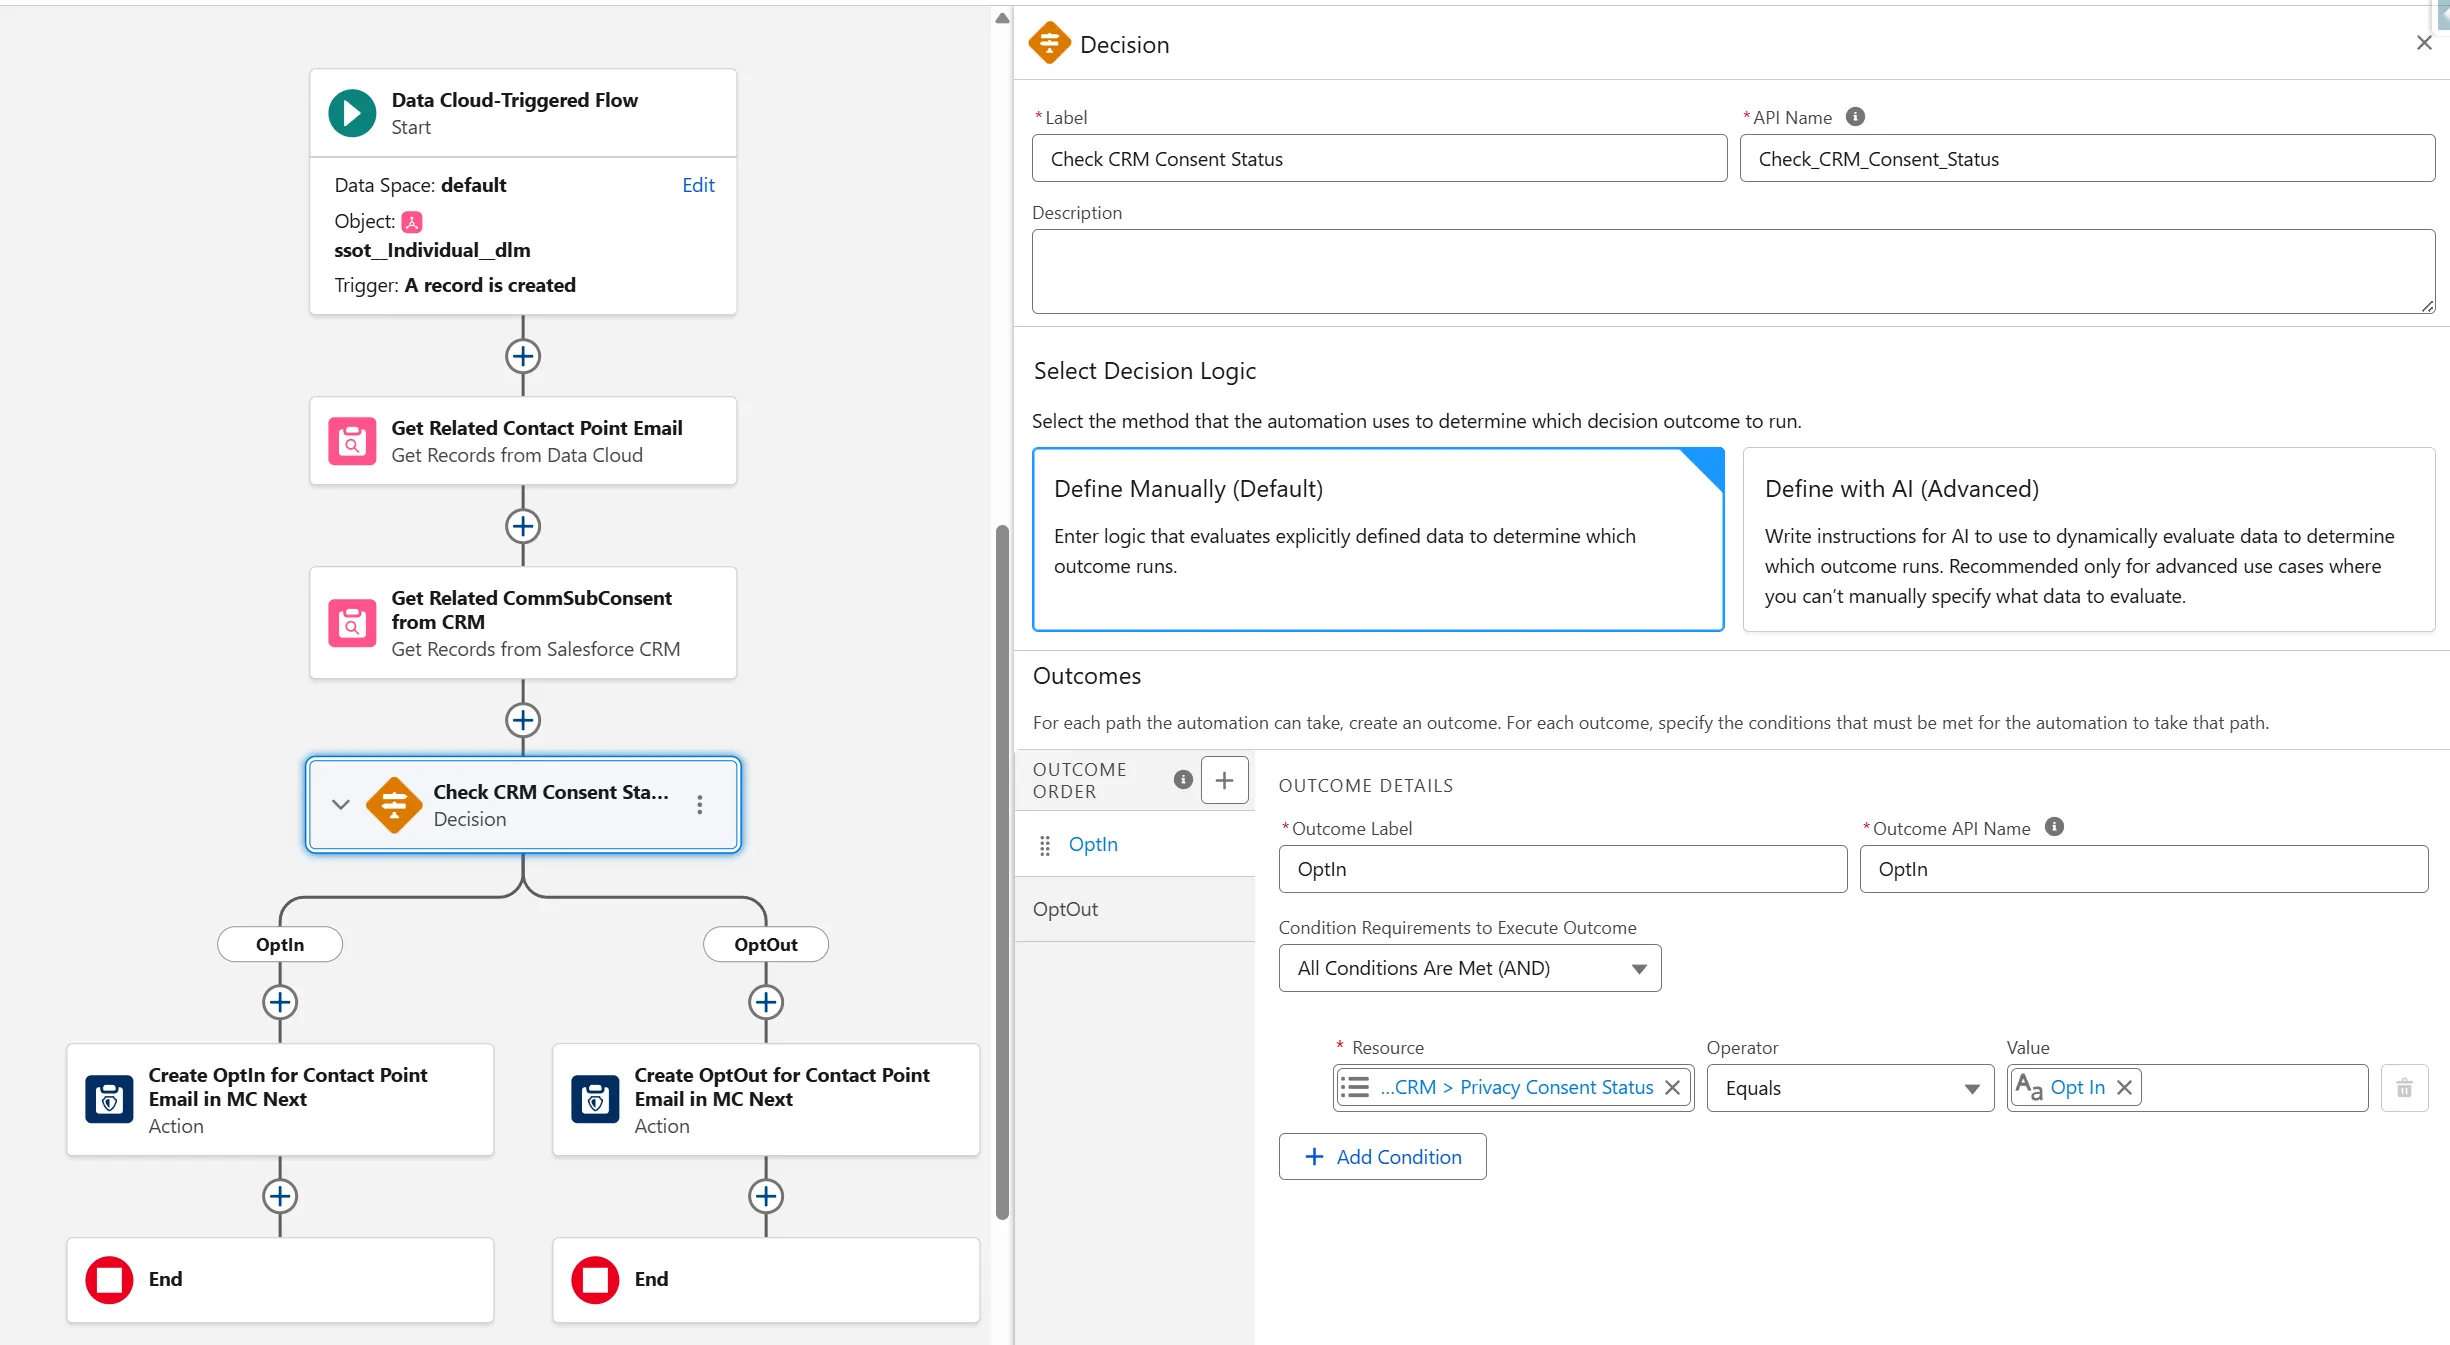Image resolution: width=2450 pixels, height=1345 pixels.
Task: Click the OptIn outcome reorder handle
Action: pyautogui.click(x=1045, y=846)
